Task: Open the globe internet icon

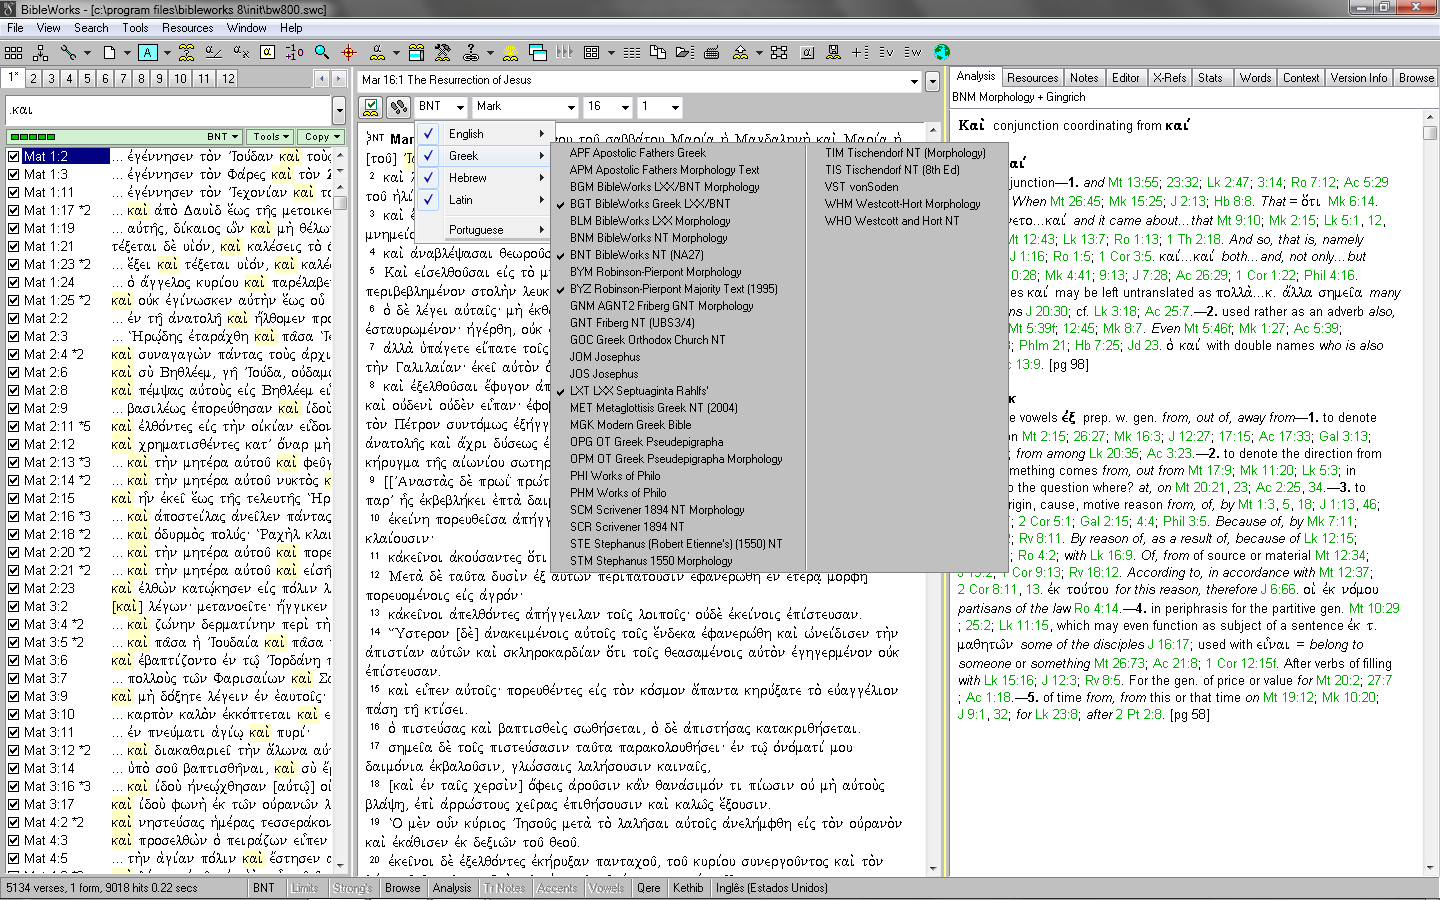Action: (942, 52)
